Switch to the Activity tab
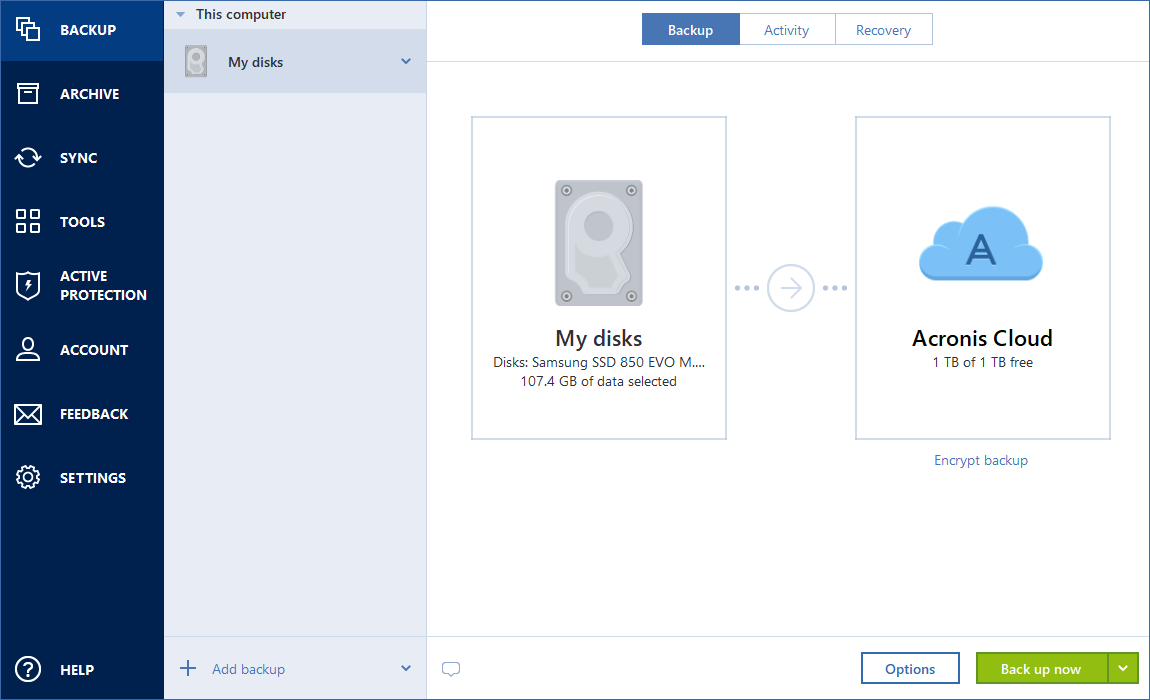Image resolution: width=1150 pixels, height=700 pixels. [x=787, y=29]
